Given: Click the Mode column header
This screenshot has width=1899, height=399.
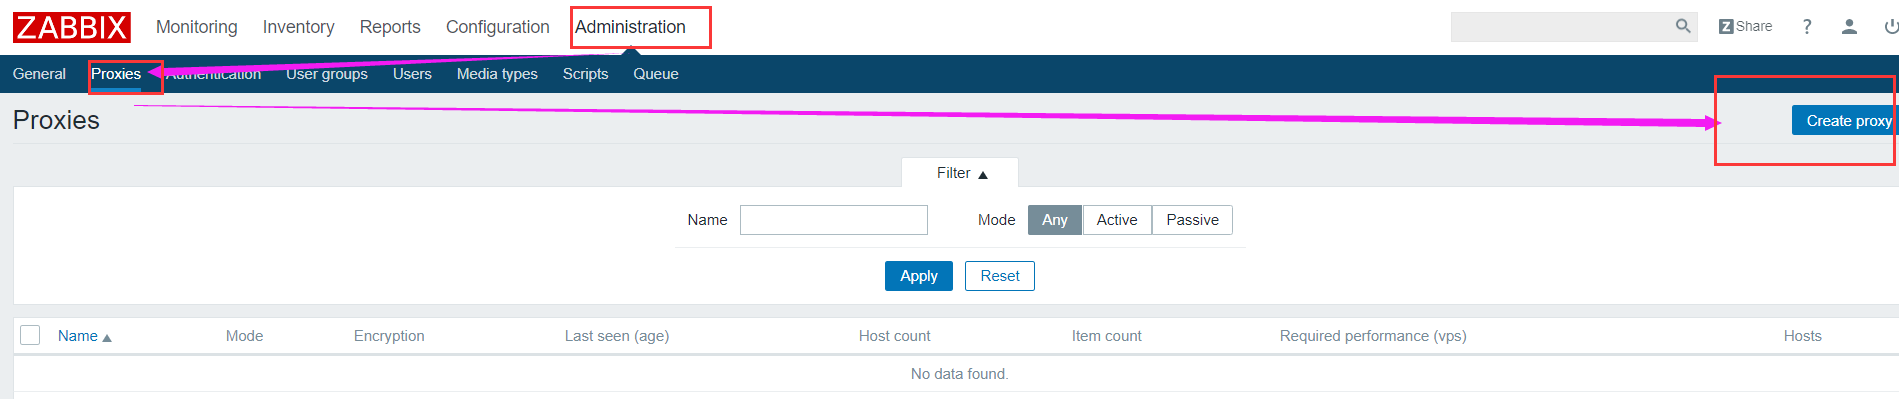Looking at the screenshot, I should coord(245,336).
